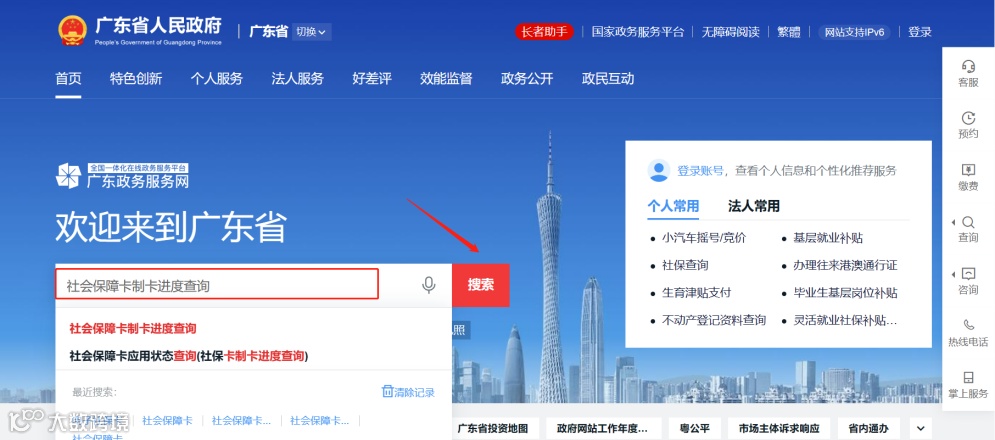Expand the chevron after 省内通办 links
The image size is (995, 440).
click(x=920, y=428)
